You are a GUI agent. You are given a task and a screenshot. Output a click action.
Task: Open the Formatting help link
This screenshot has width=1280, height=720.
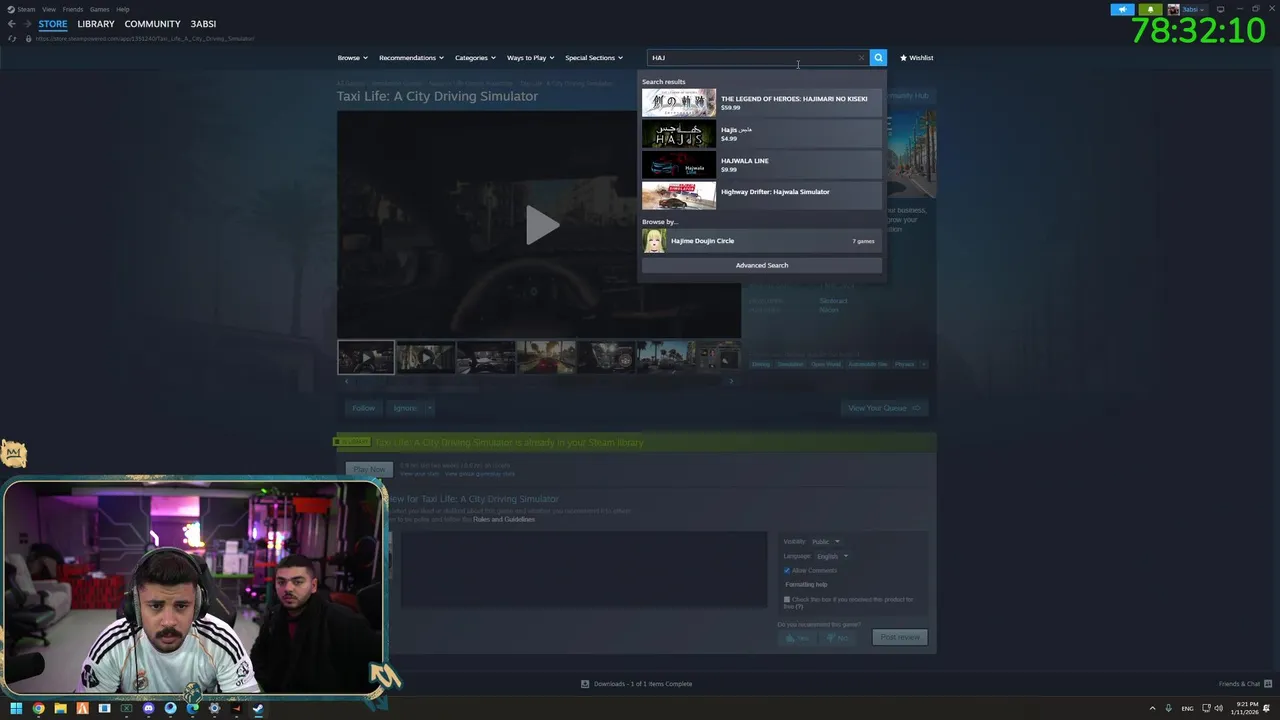[x=806, y=584]
